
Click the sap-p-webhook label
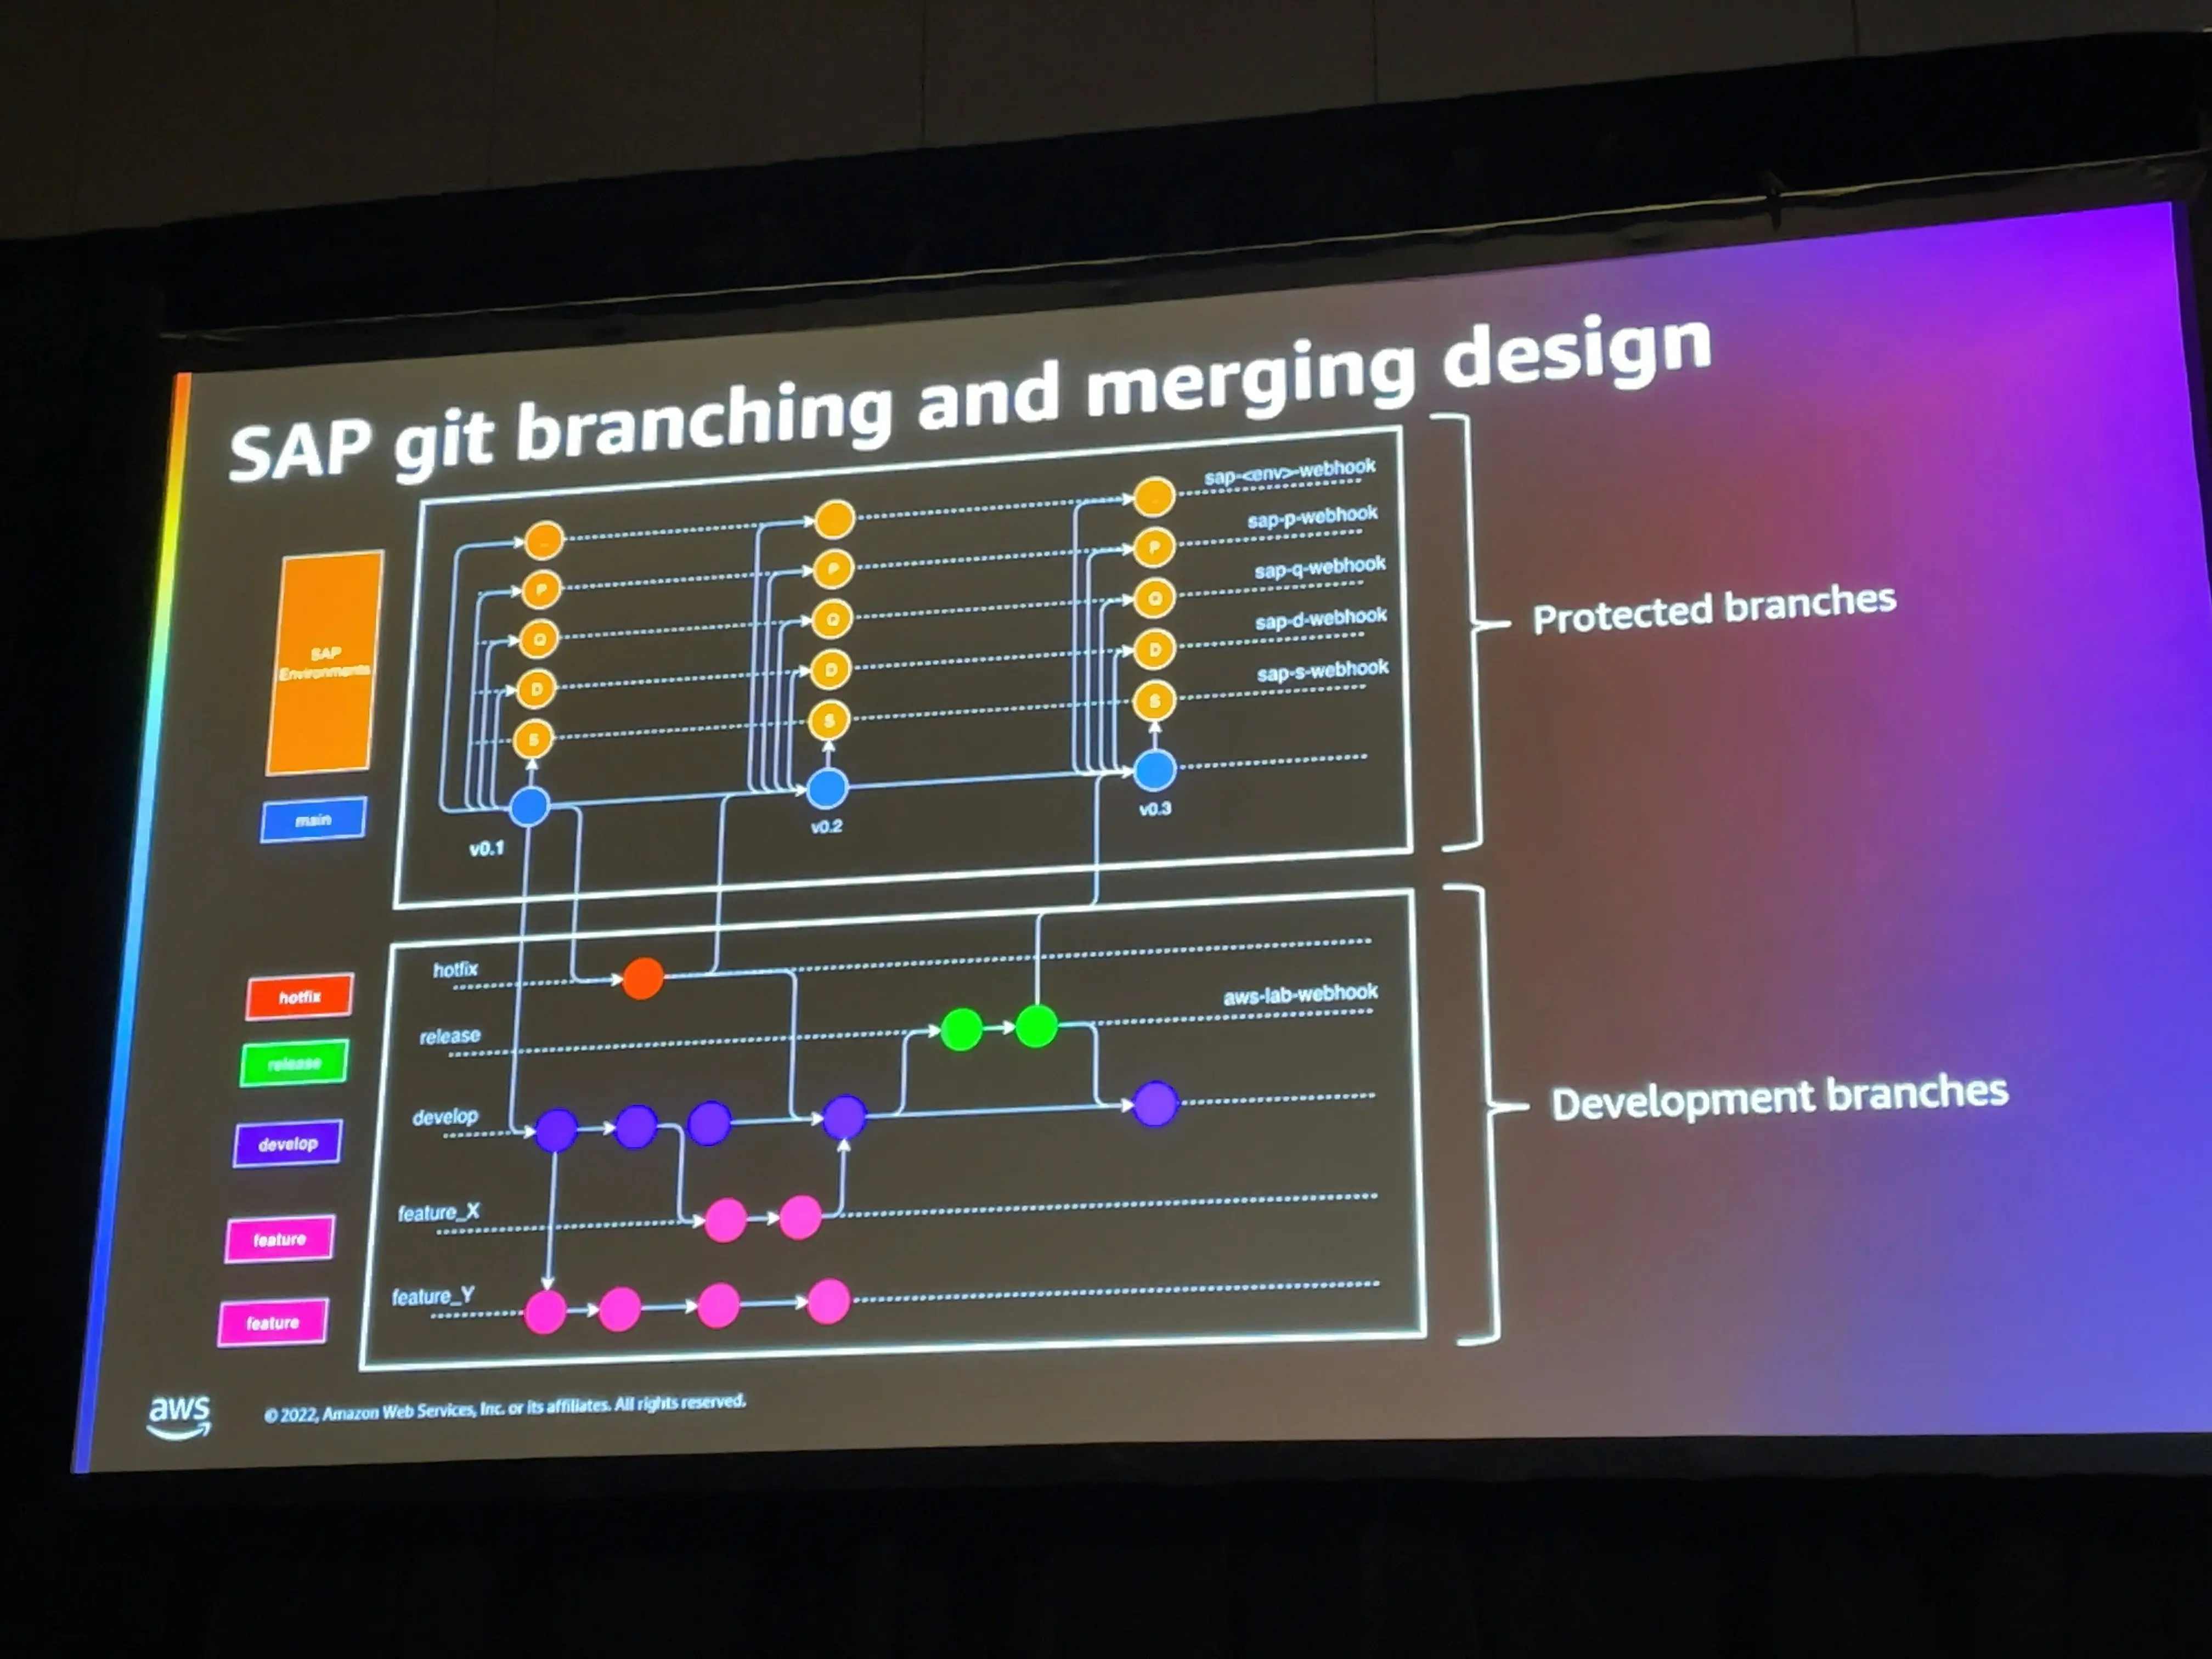[x=1312, y=517]
